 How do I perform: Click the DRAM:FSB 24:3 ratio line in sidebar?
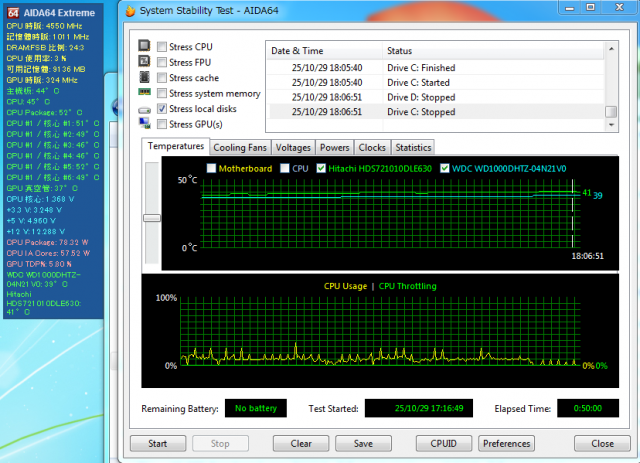pyautogui.click(x=45, y=47)
